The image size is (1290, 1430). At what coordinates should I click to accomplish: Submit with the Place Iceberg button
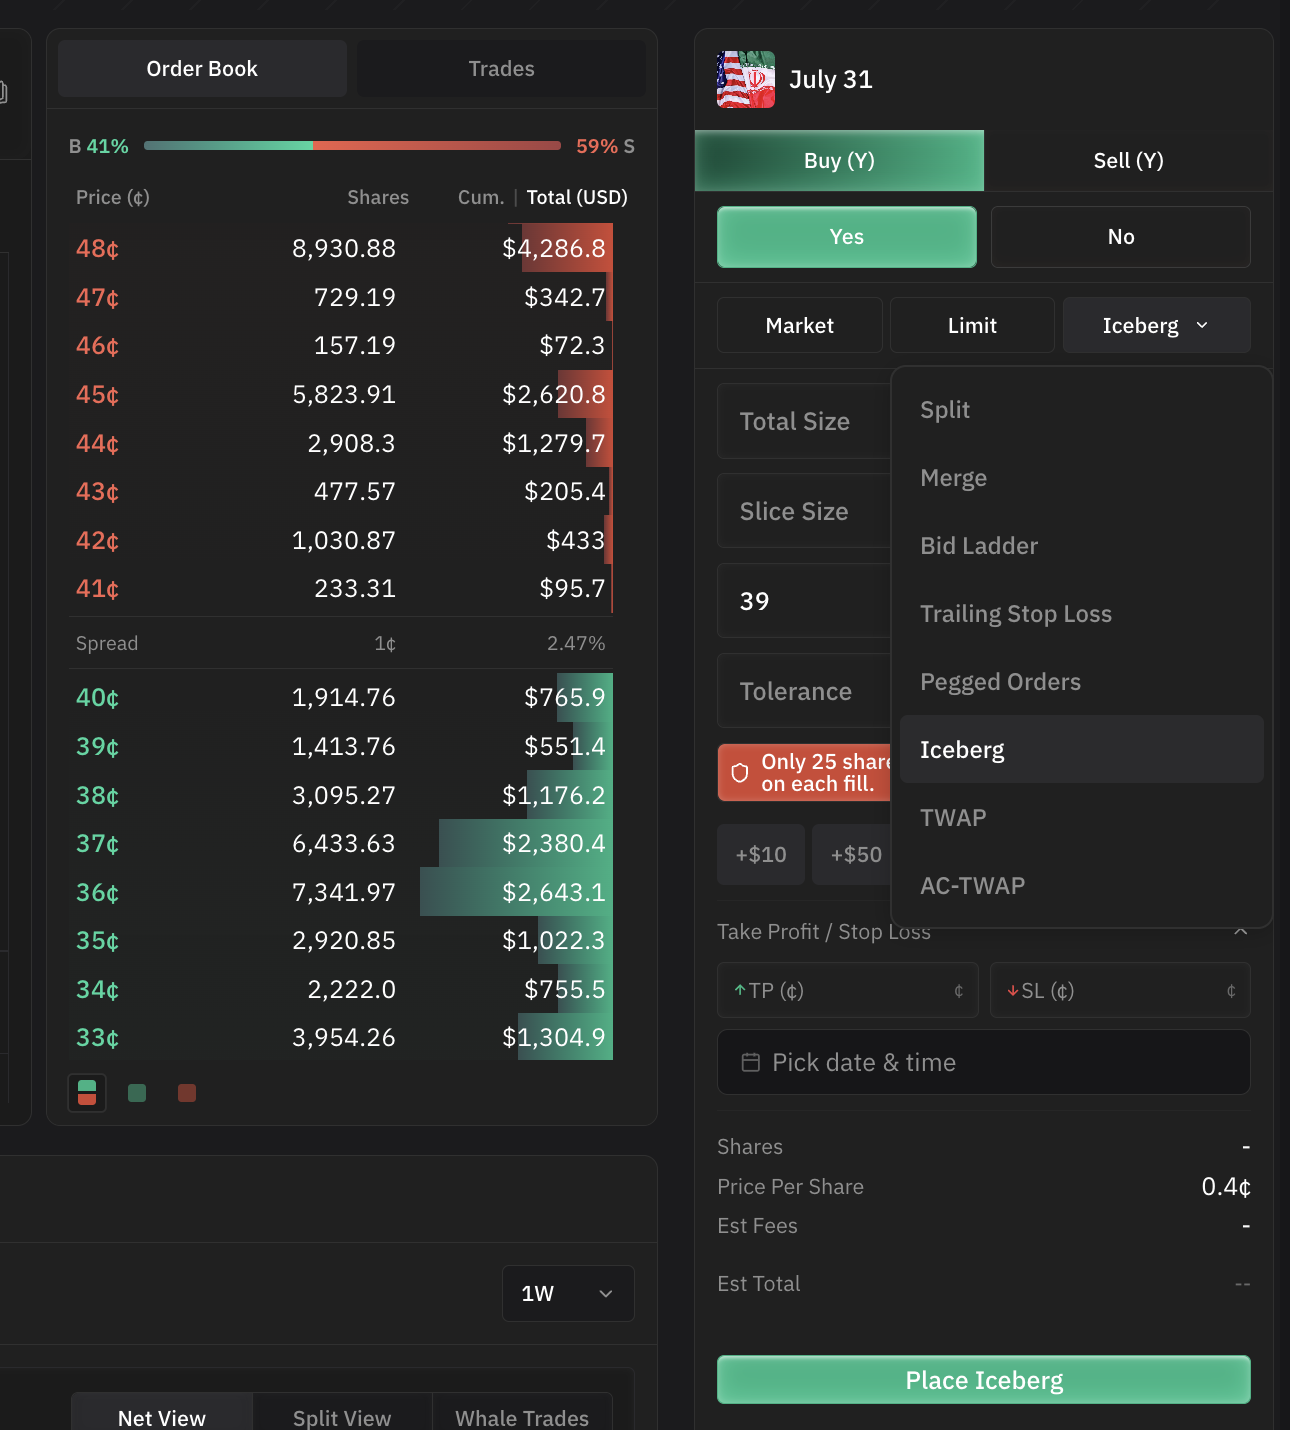point(984,1380)
